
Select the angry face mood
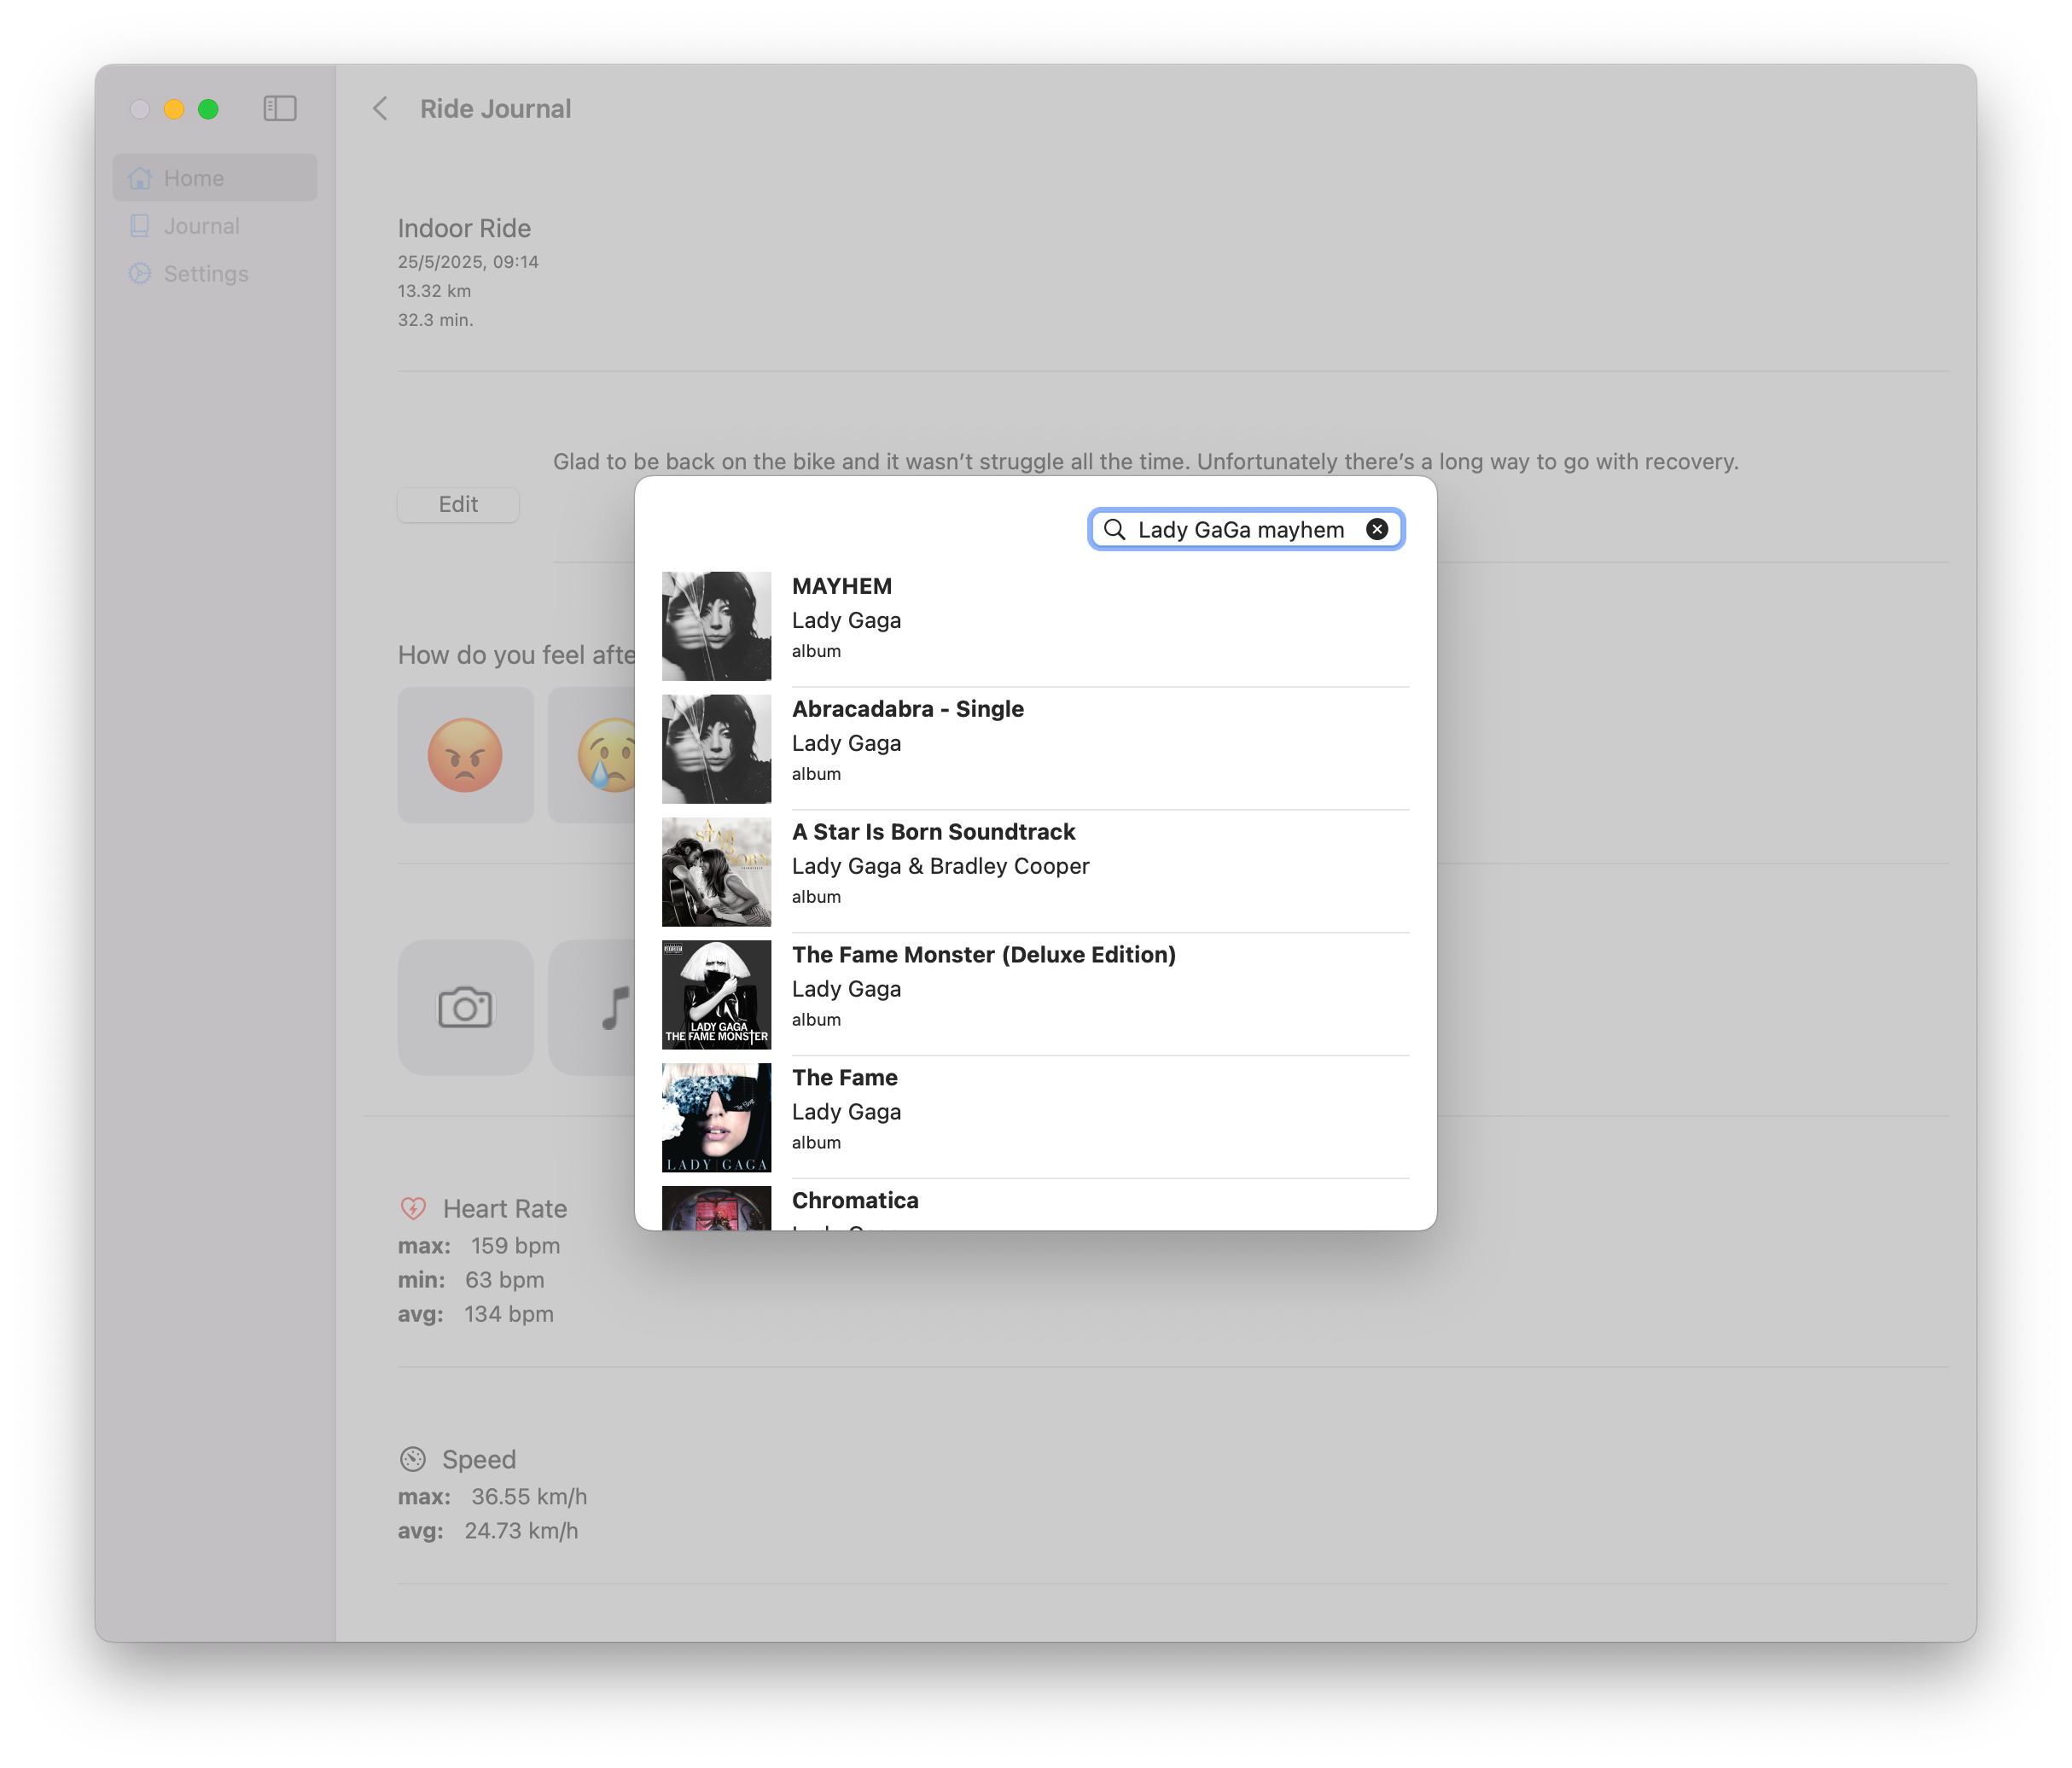(465, 755)
